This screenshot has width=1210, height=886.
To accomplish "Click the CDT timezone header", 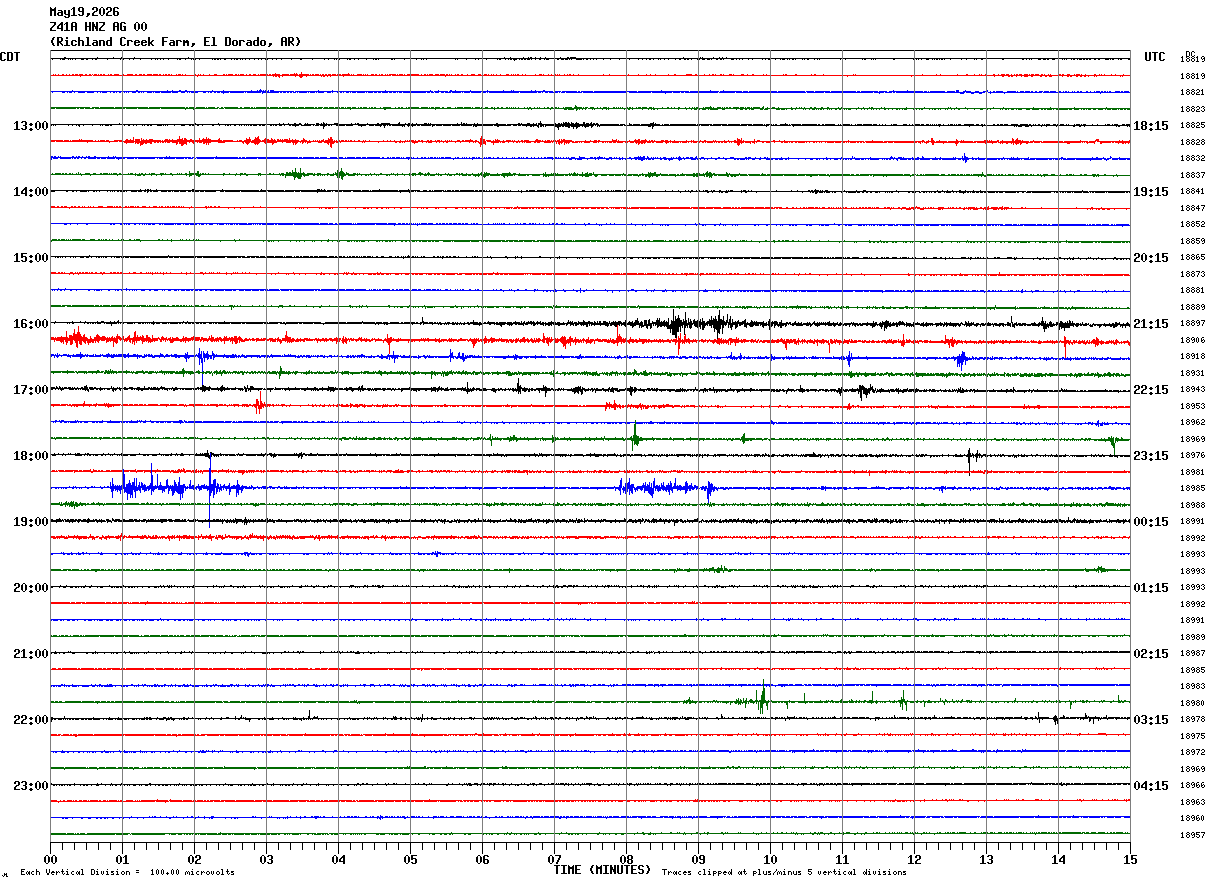I will click(x=10, y=57).
